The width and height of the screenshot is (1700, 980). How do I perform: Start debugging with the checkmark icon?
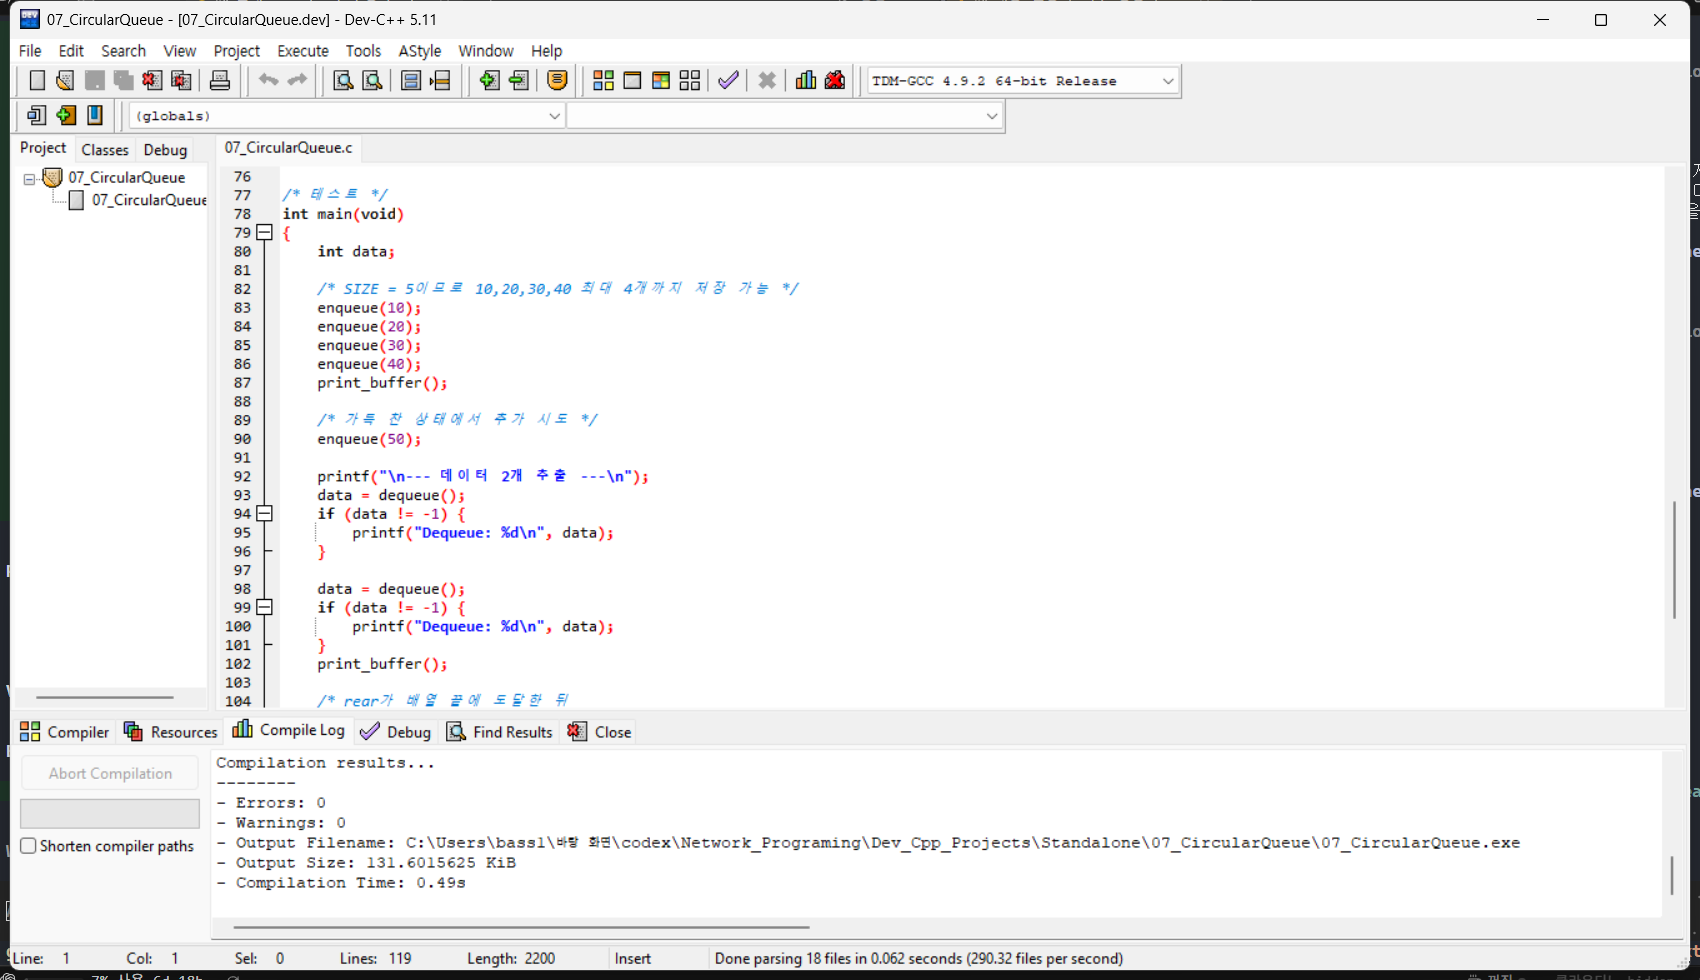[728, 81]
